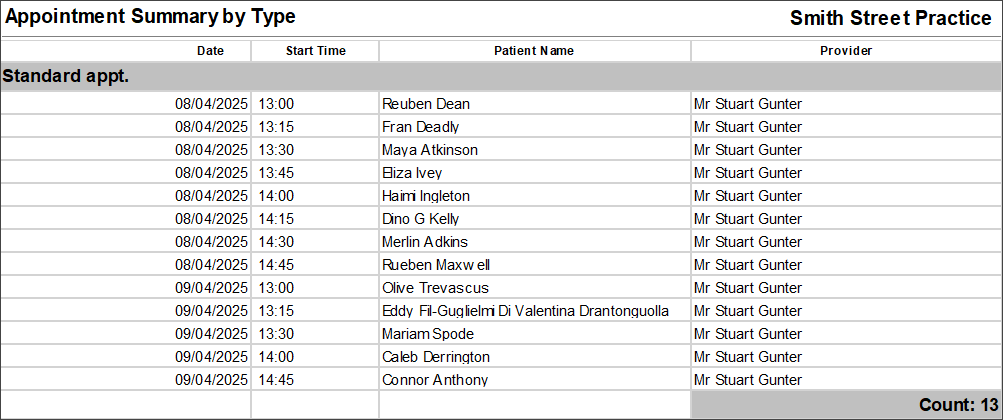Select Dino G Kelly row
Image resolution: width=1003 pixels, height=420 pixels.
pyautogui.click(x=501, y=219)
